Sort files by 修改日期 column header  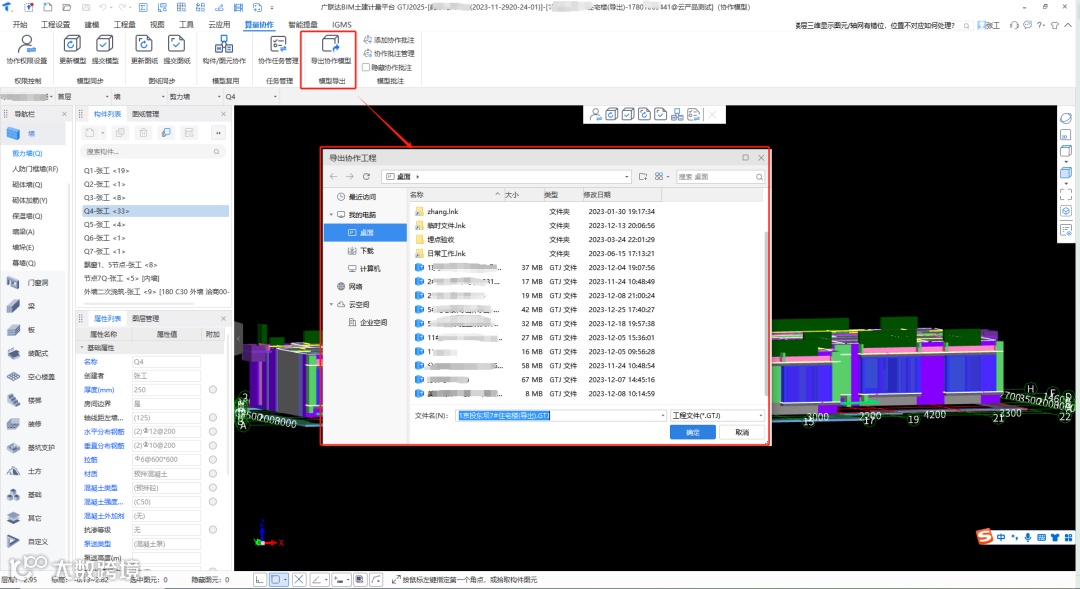(621, 195)
